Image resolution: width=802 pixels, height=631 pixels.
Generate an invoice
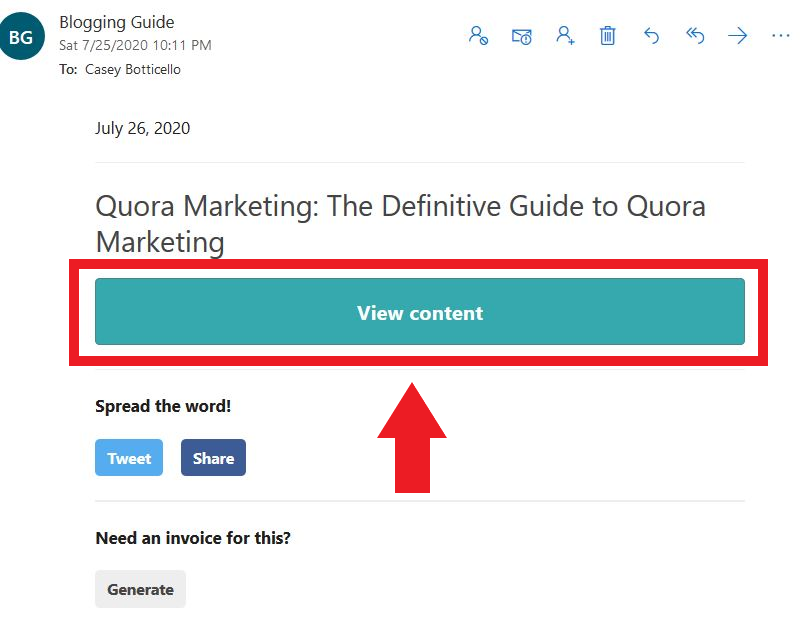[140, 589]
